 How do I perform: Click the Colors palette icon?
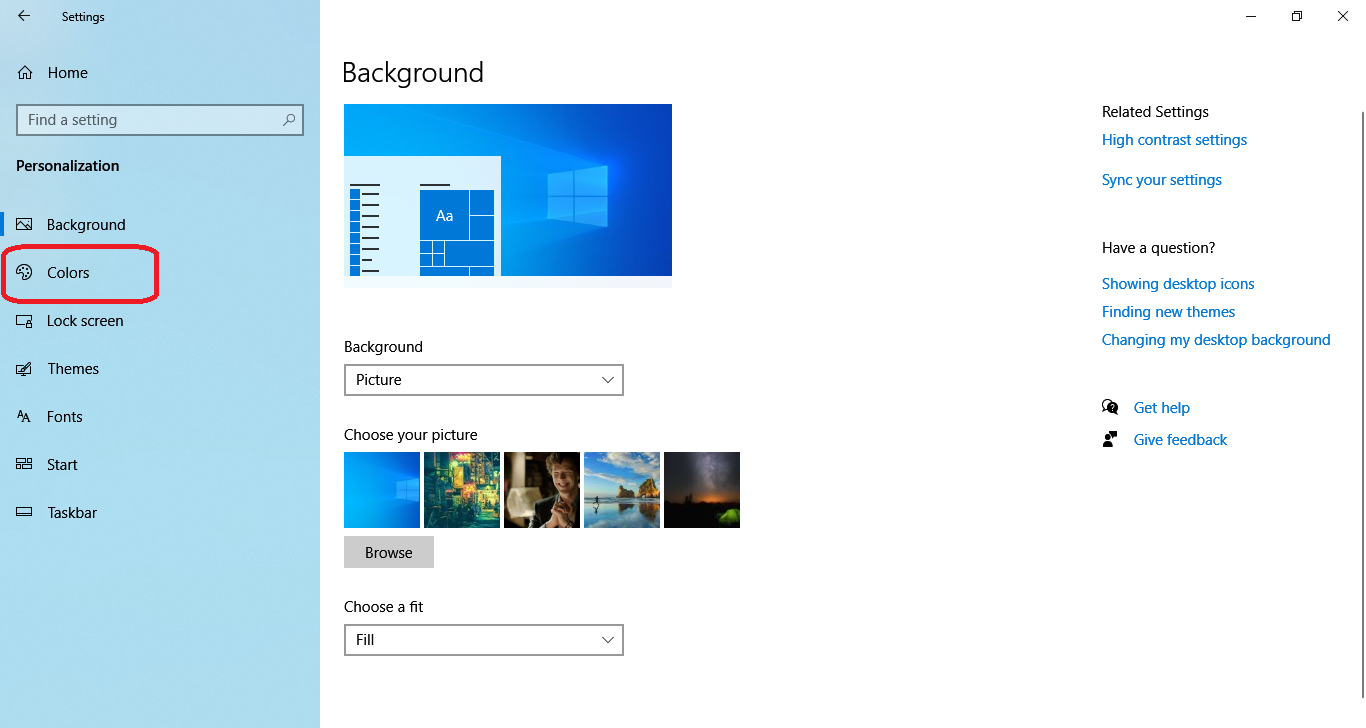[x=25, y=273]
